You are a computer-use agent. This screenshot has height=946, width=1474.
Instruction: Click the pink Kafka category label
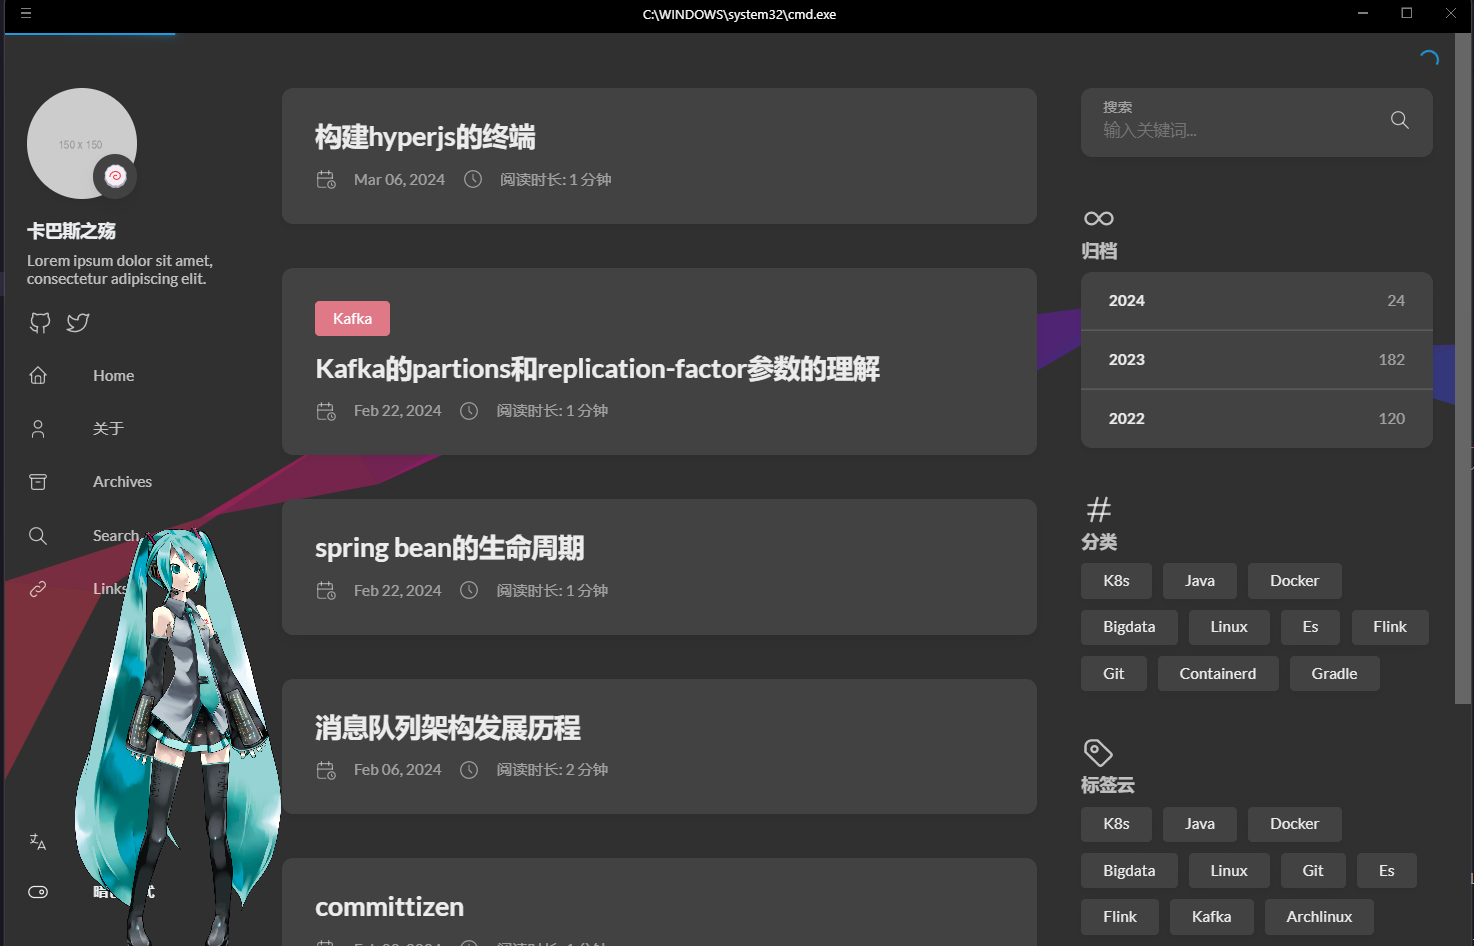352,319
